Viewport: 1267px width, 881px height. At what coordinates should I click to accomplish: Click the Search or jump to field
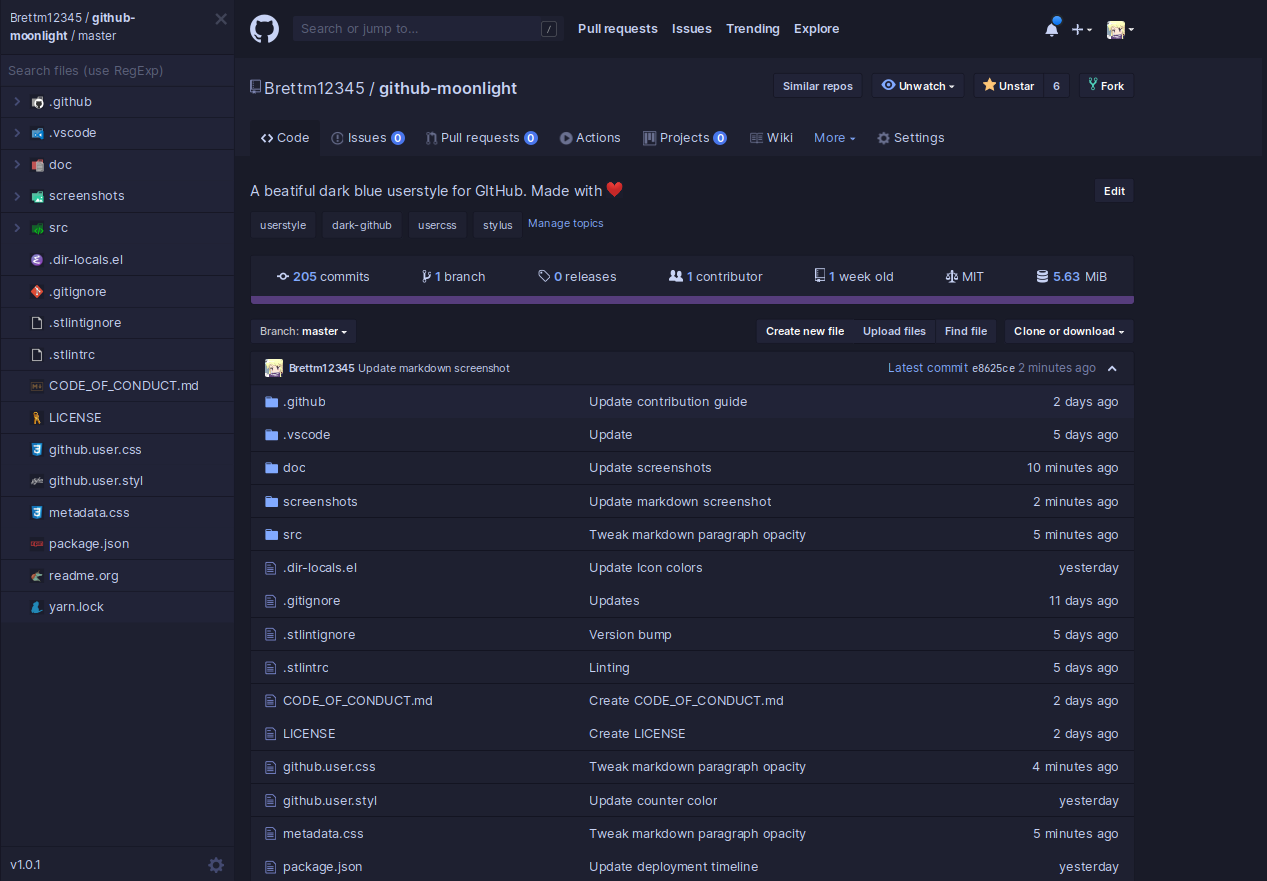point(420,29)
